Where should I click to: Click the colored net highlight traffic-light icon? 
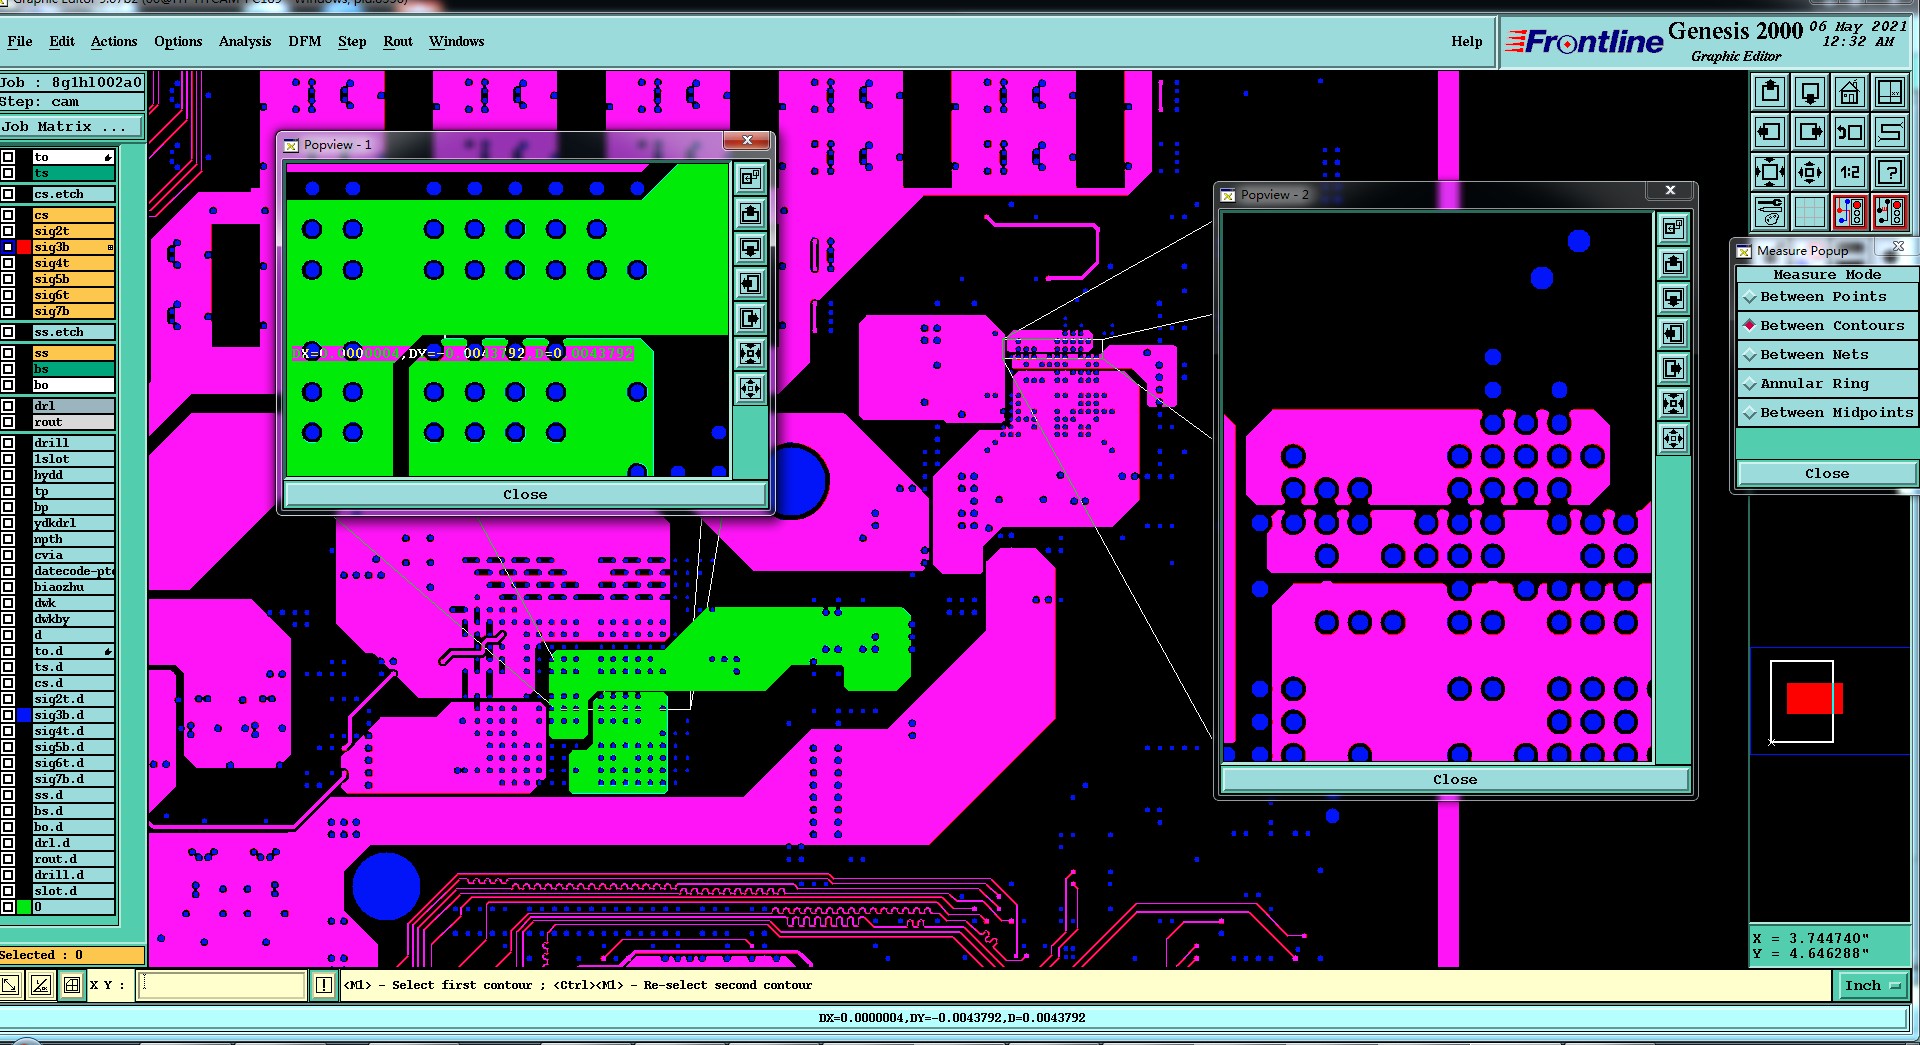point(1849,212)
